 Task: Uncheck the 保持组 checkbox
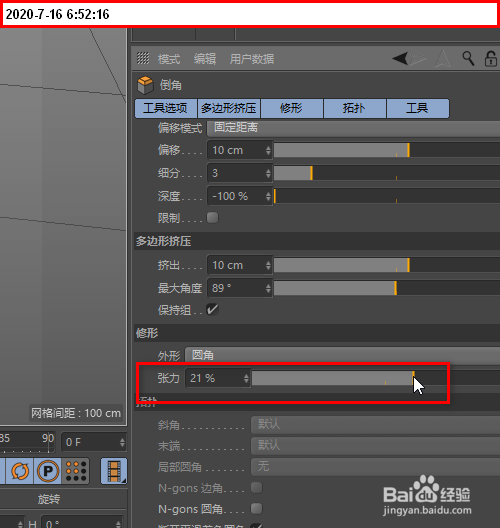[212, 309]
